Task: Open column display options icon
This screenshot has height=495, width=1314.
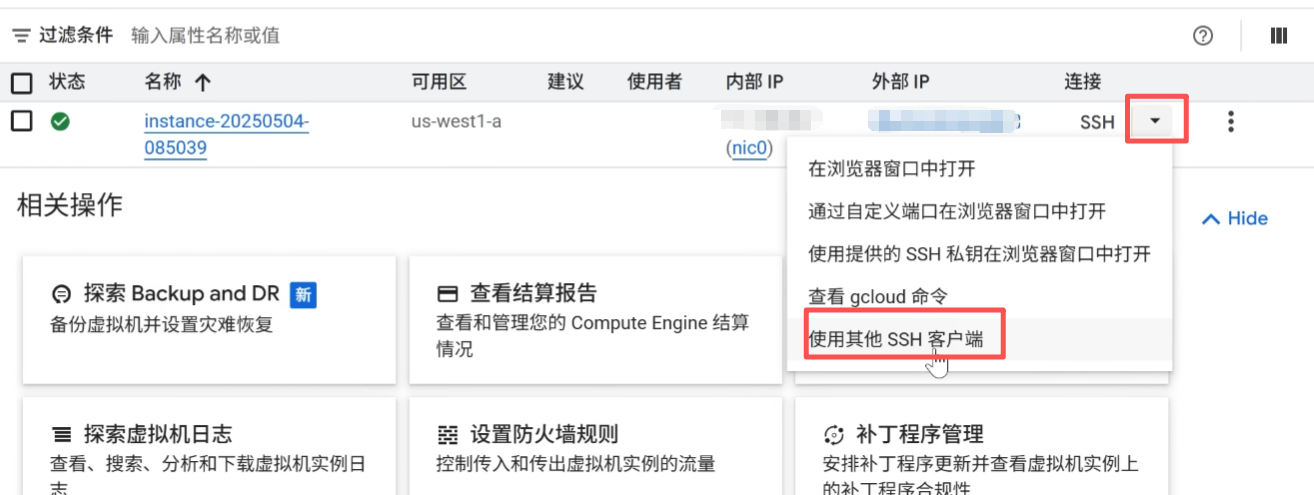Action: (1278, 36)
